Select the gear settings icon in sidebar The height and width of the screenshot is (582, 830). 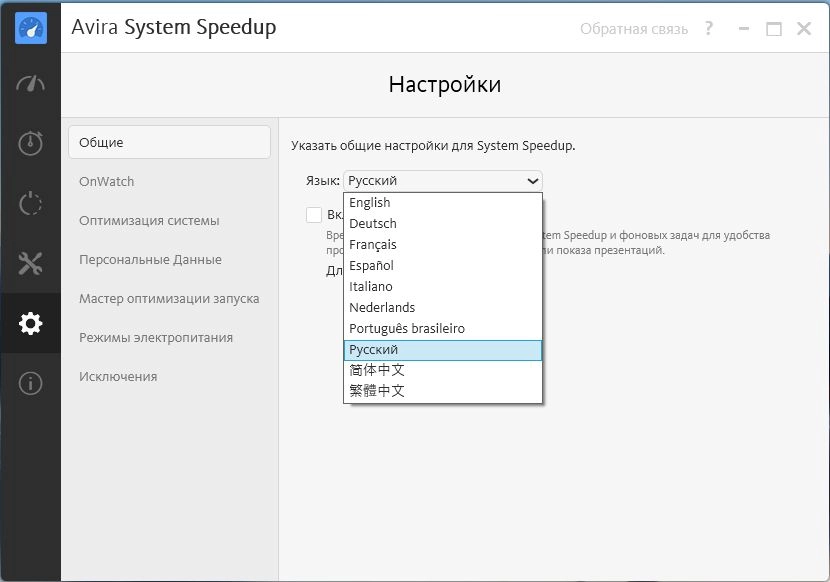(31, 323)
